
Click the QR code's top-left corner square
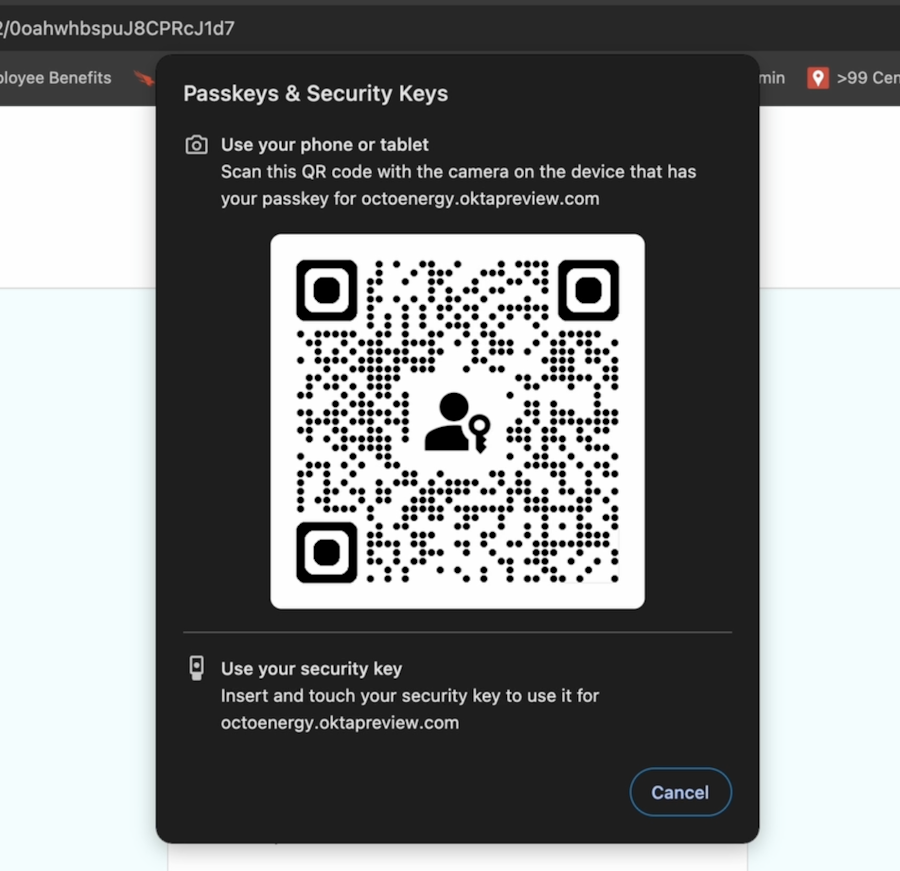[x=327, y=290]
